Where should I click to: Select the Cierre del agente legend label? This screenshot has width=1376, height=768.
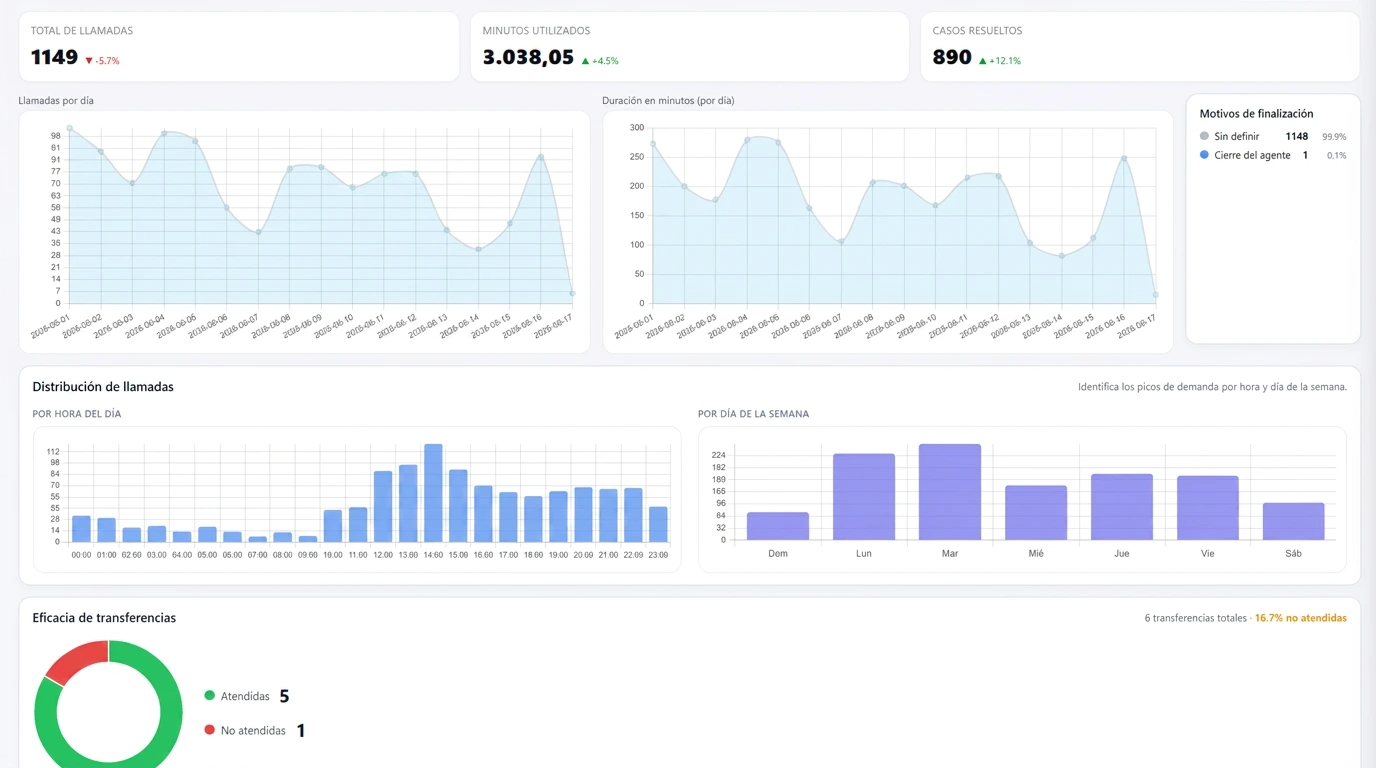tap(1252, 155)
